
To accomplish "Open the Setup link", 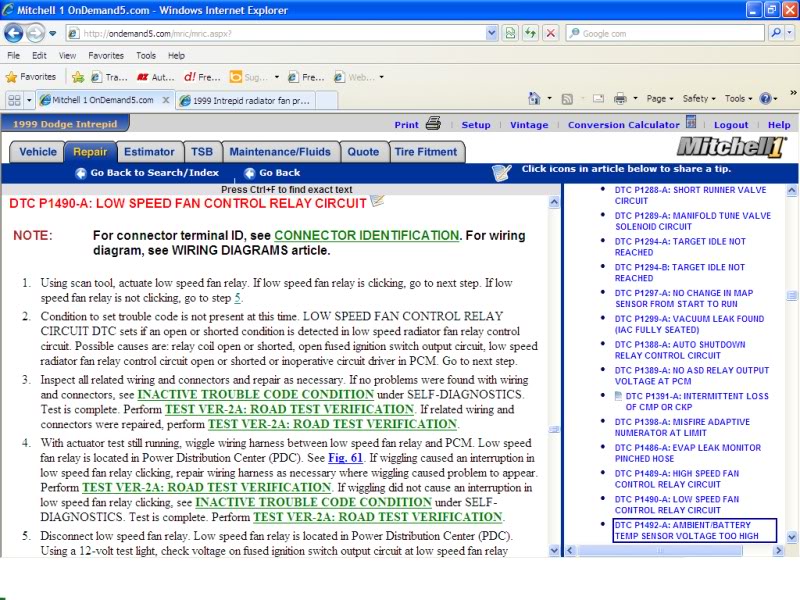I will pyautogui.click(x=476, y=124).
